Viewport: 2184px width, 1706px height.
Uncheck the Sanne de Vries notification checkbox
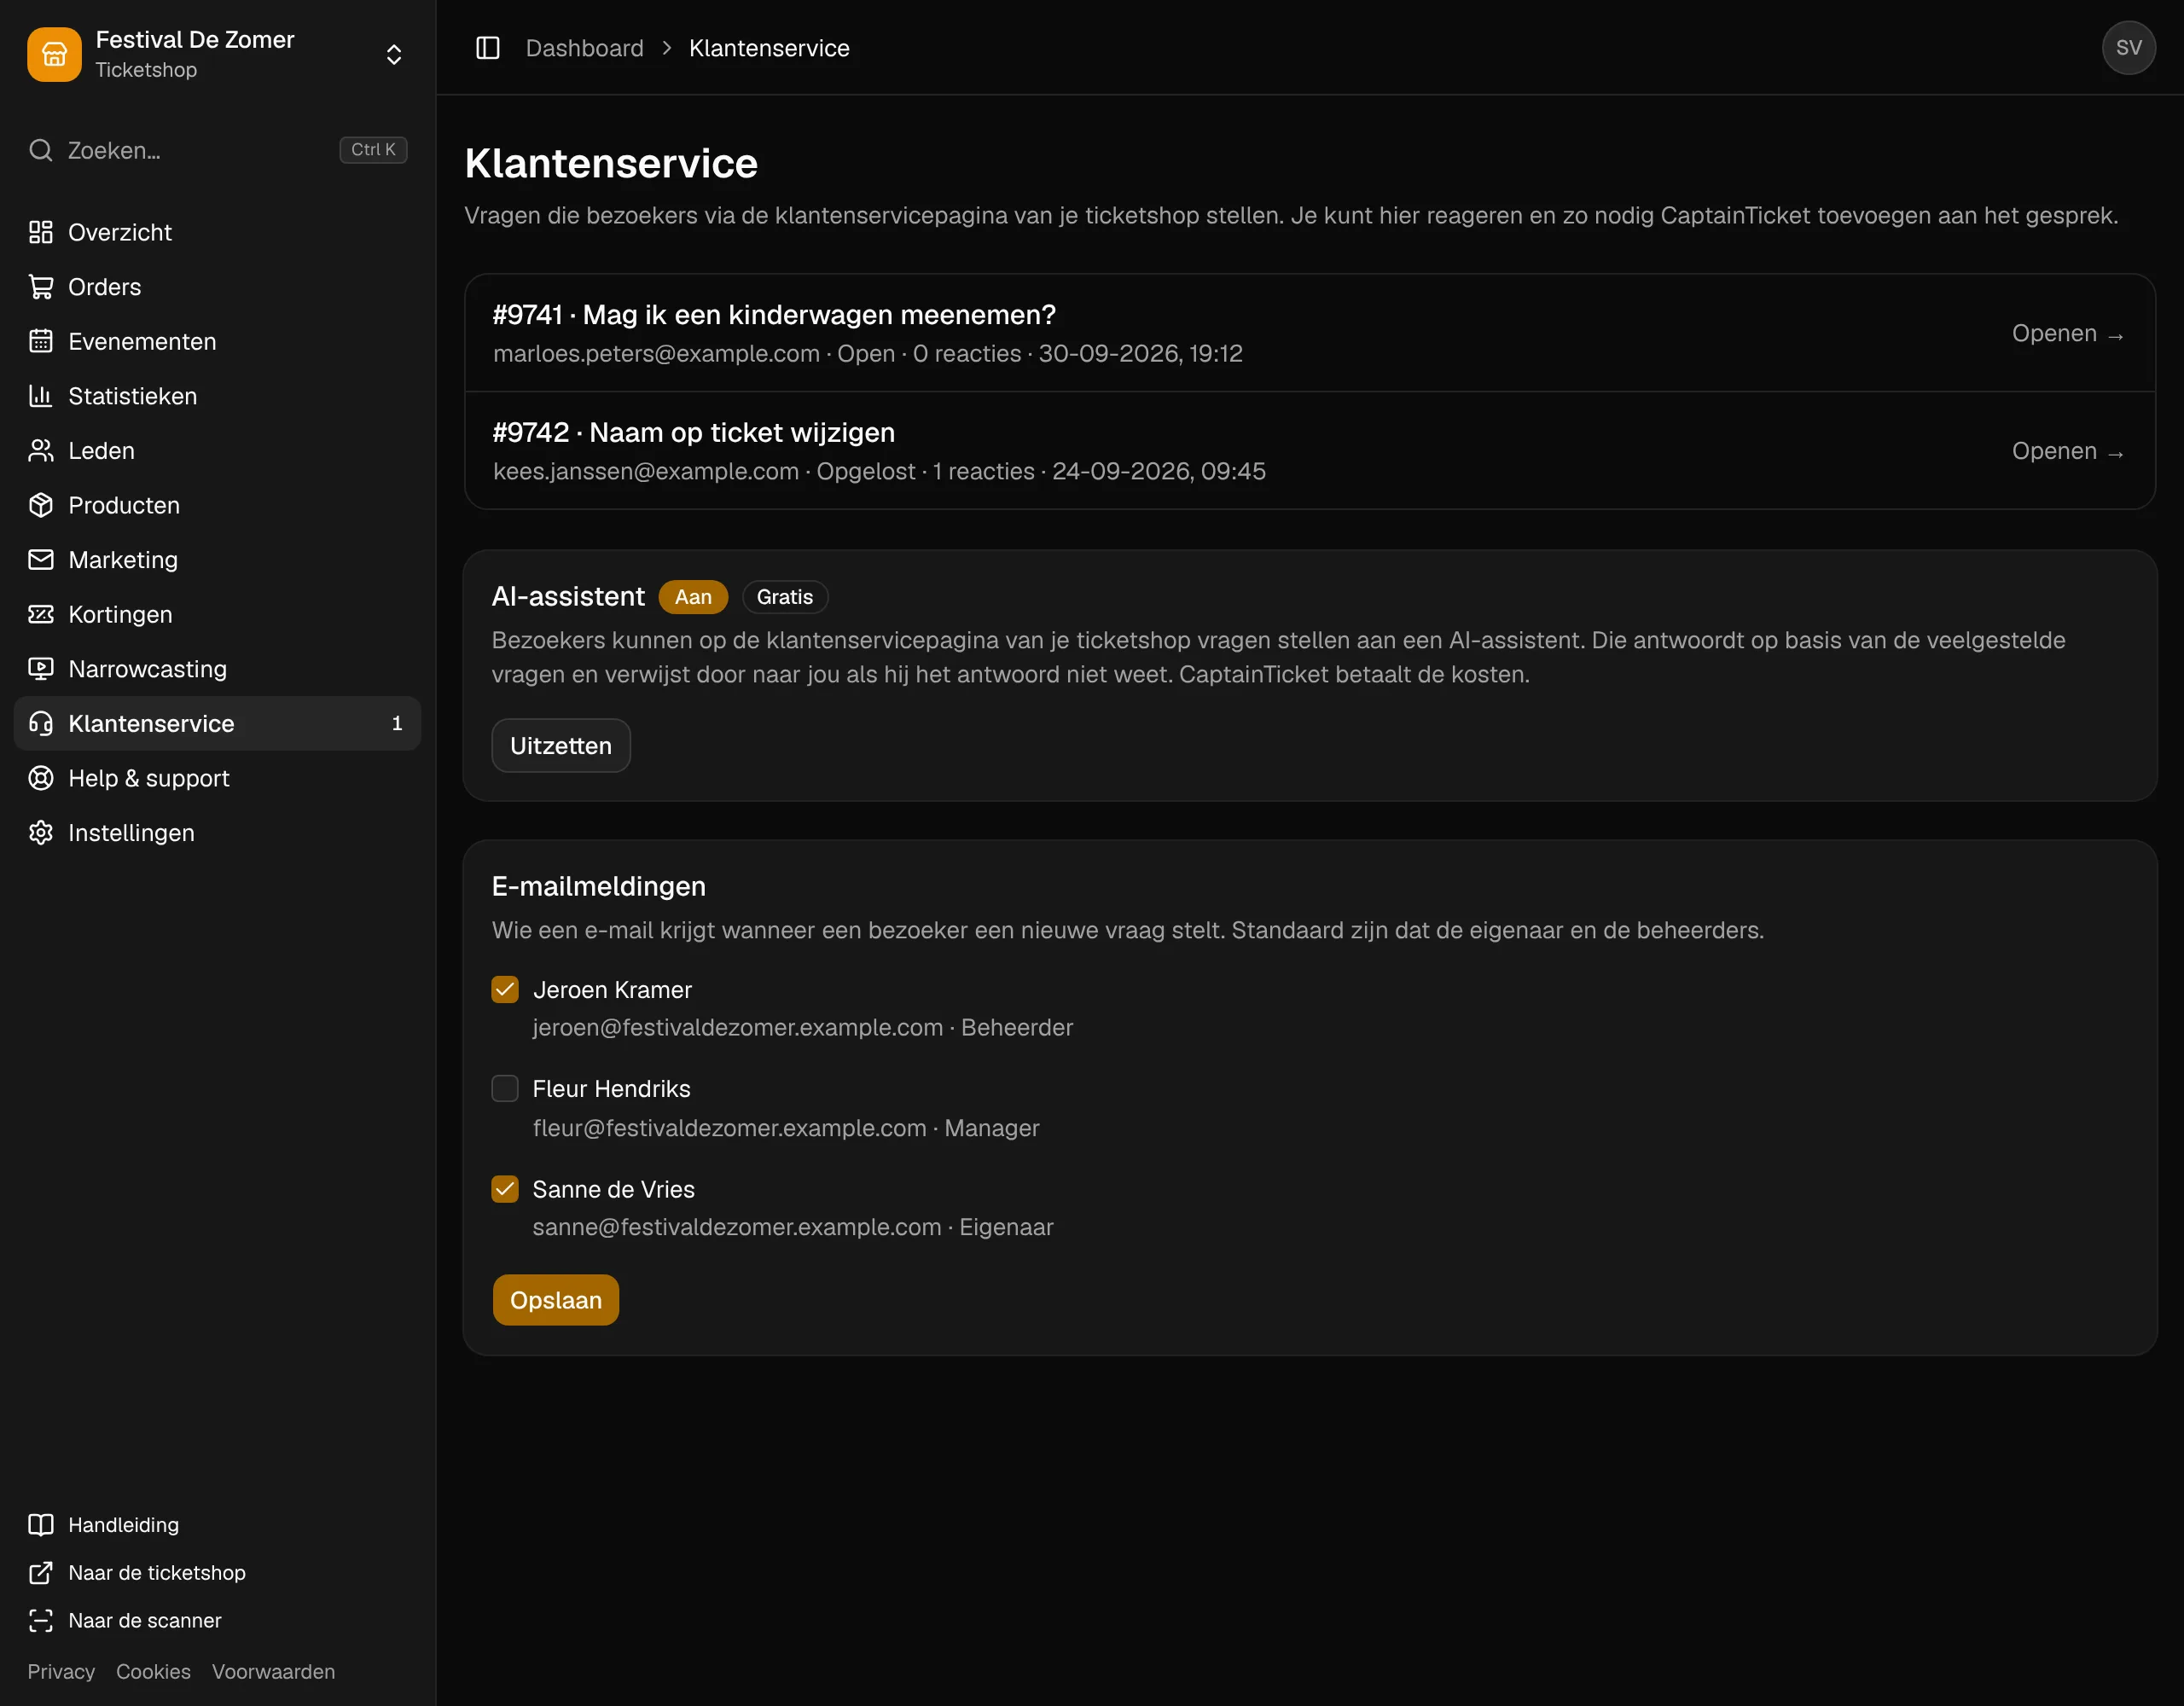(505, 1188)
